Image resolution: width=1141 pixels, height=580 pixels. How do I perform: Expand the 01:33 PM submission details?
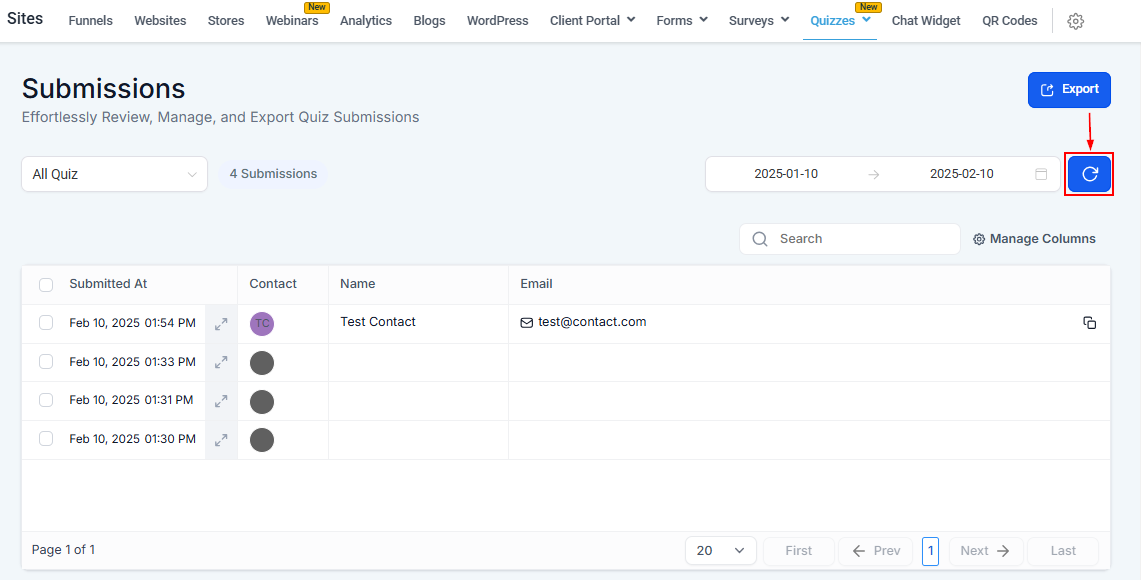click(x=221, y=362)
